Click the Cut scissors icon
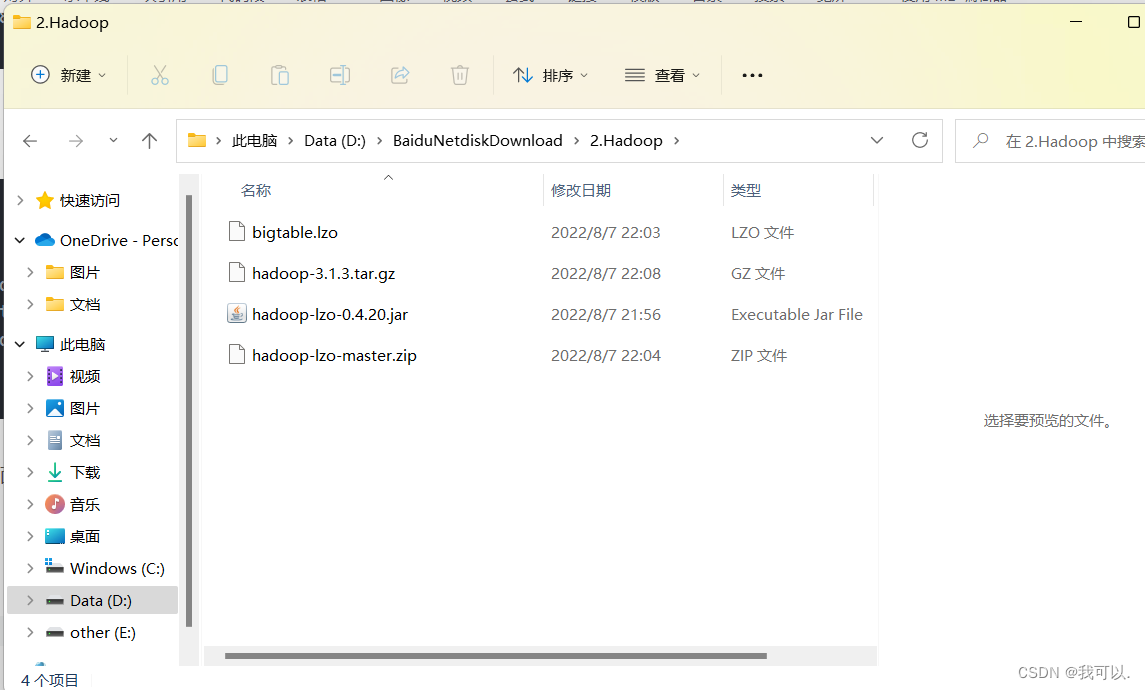This screenshot has height=690, width=1145. click(160, 75)
